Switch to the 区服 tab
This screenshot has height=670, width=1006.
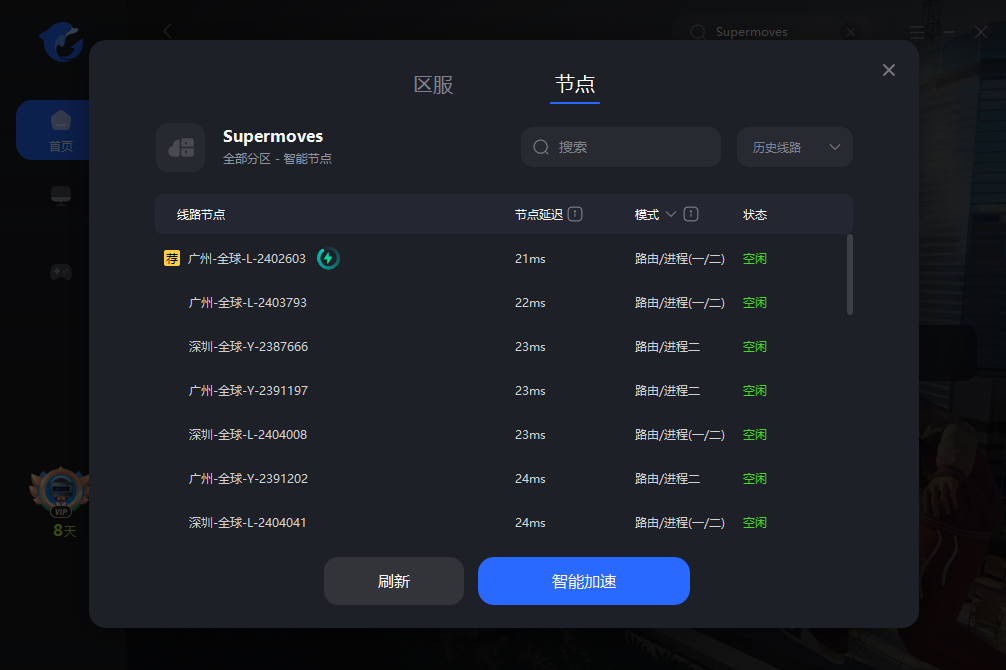[x=434, y=85]
